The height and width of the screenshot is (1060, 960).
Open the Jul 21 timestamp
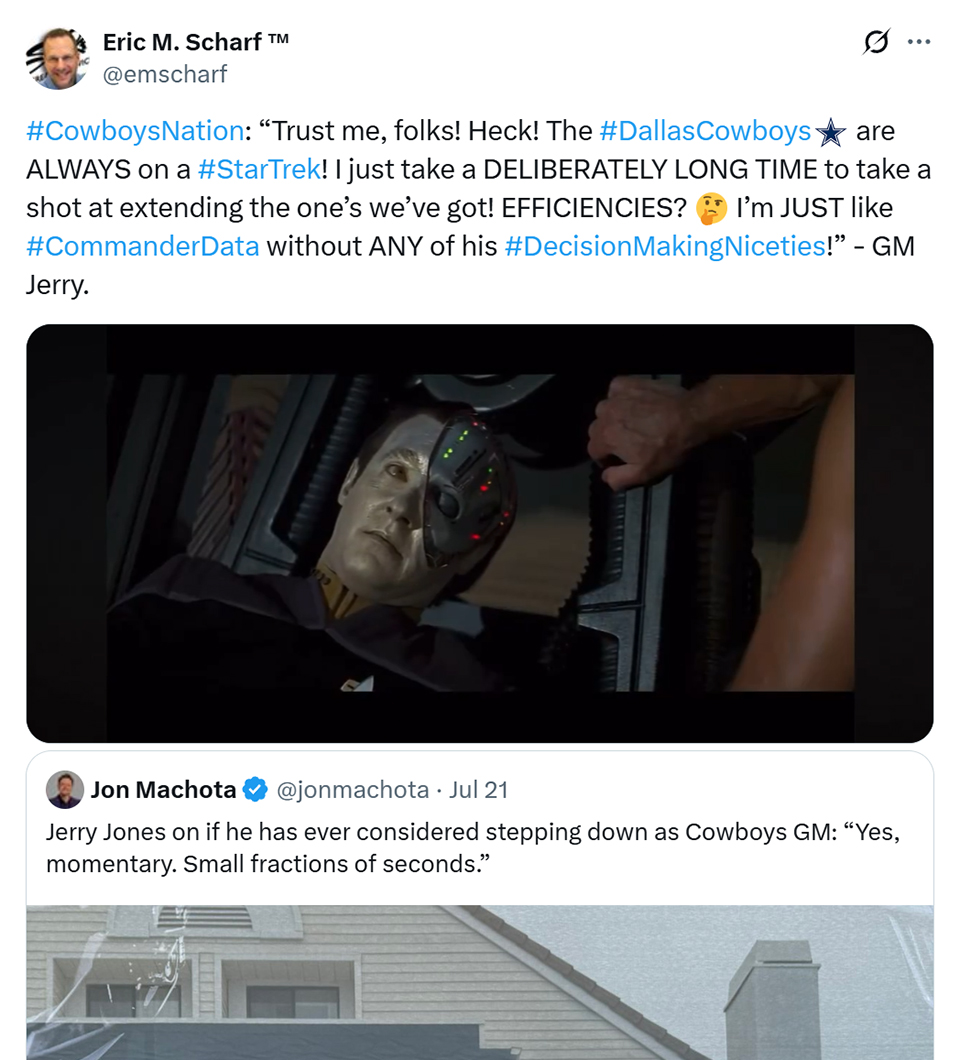pyautogui.click(x=479, y=790)
